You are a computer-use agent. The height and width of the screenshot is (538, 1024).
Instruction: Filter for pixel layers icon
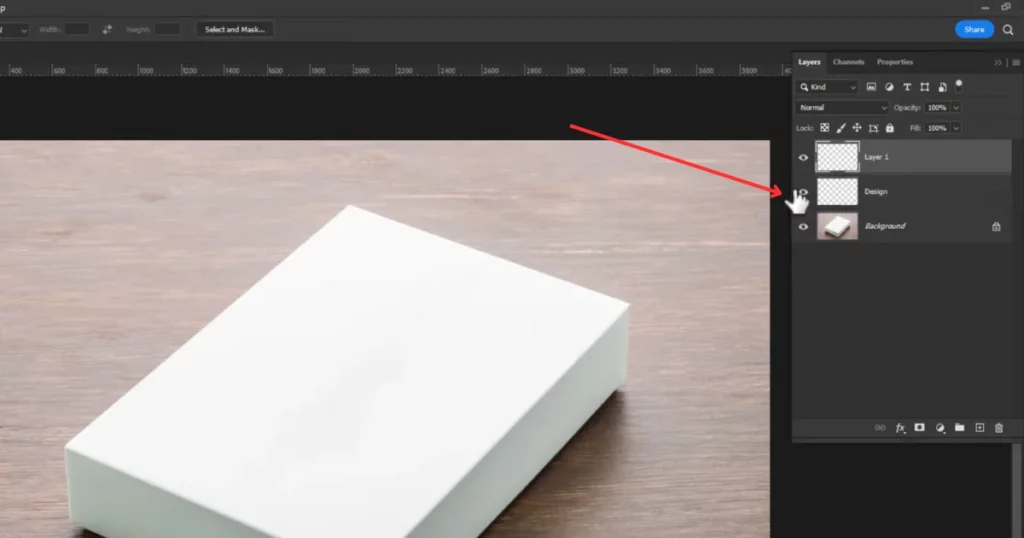(x=871, y=87)
